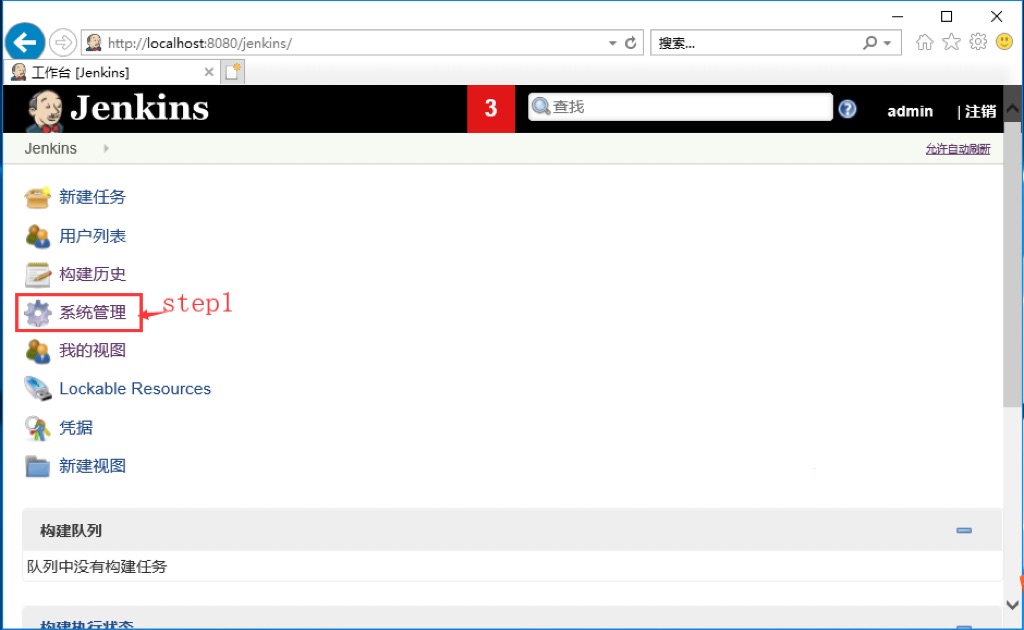Click the 注销 logout link
The image size is (1024, 630).
click(x=980, y=112)
